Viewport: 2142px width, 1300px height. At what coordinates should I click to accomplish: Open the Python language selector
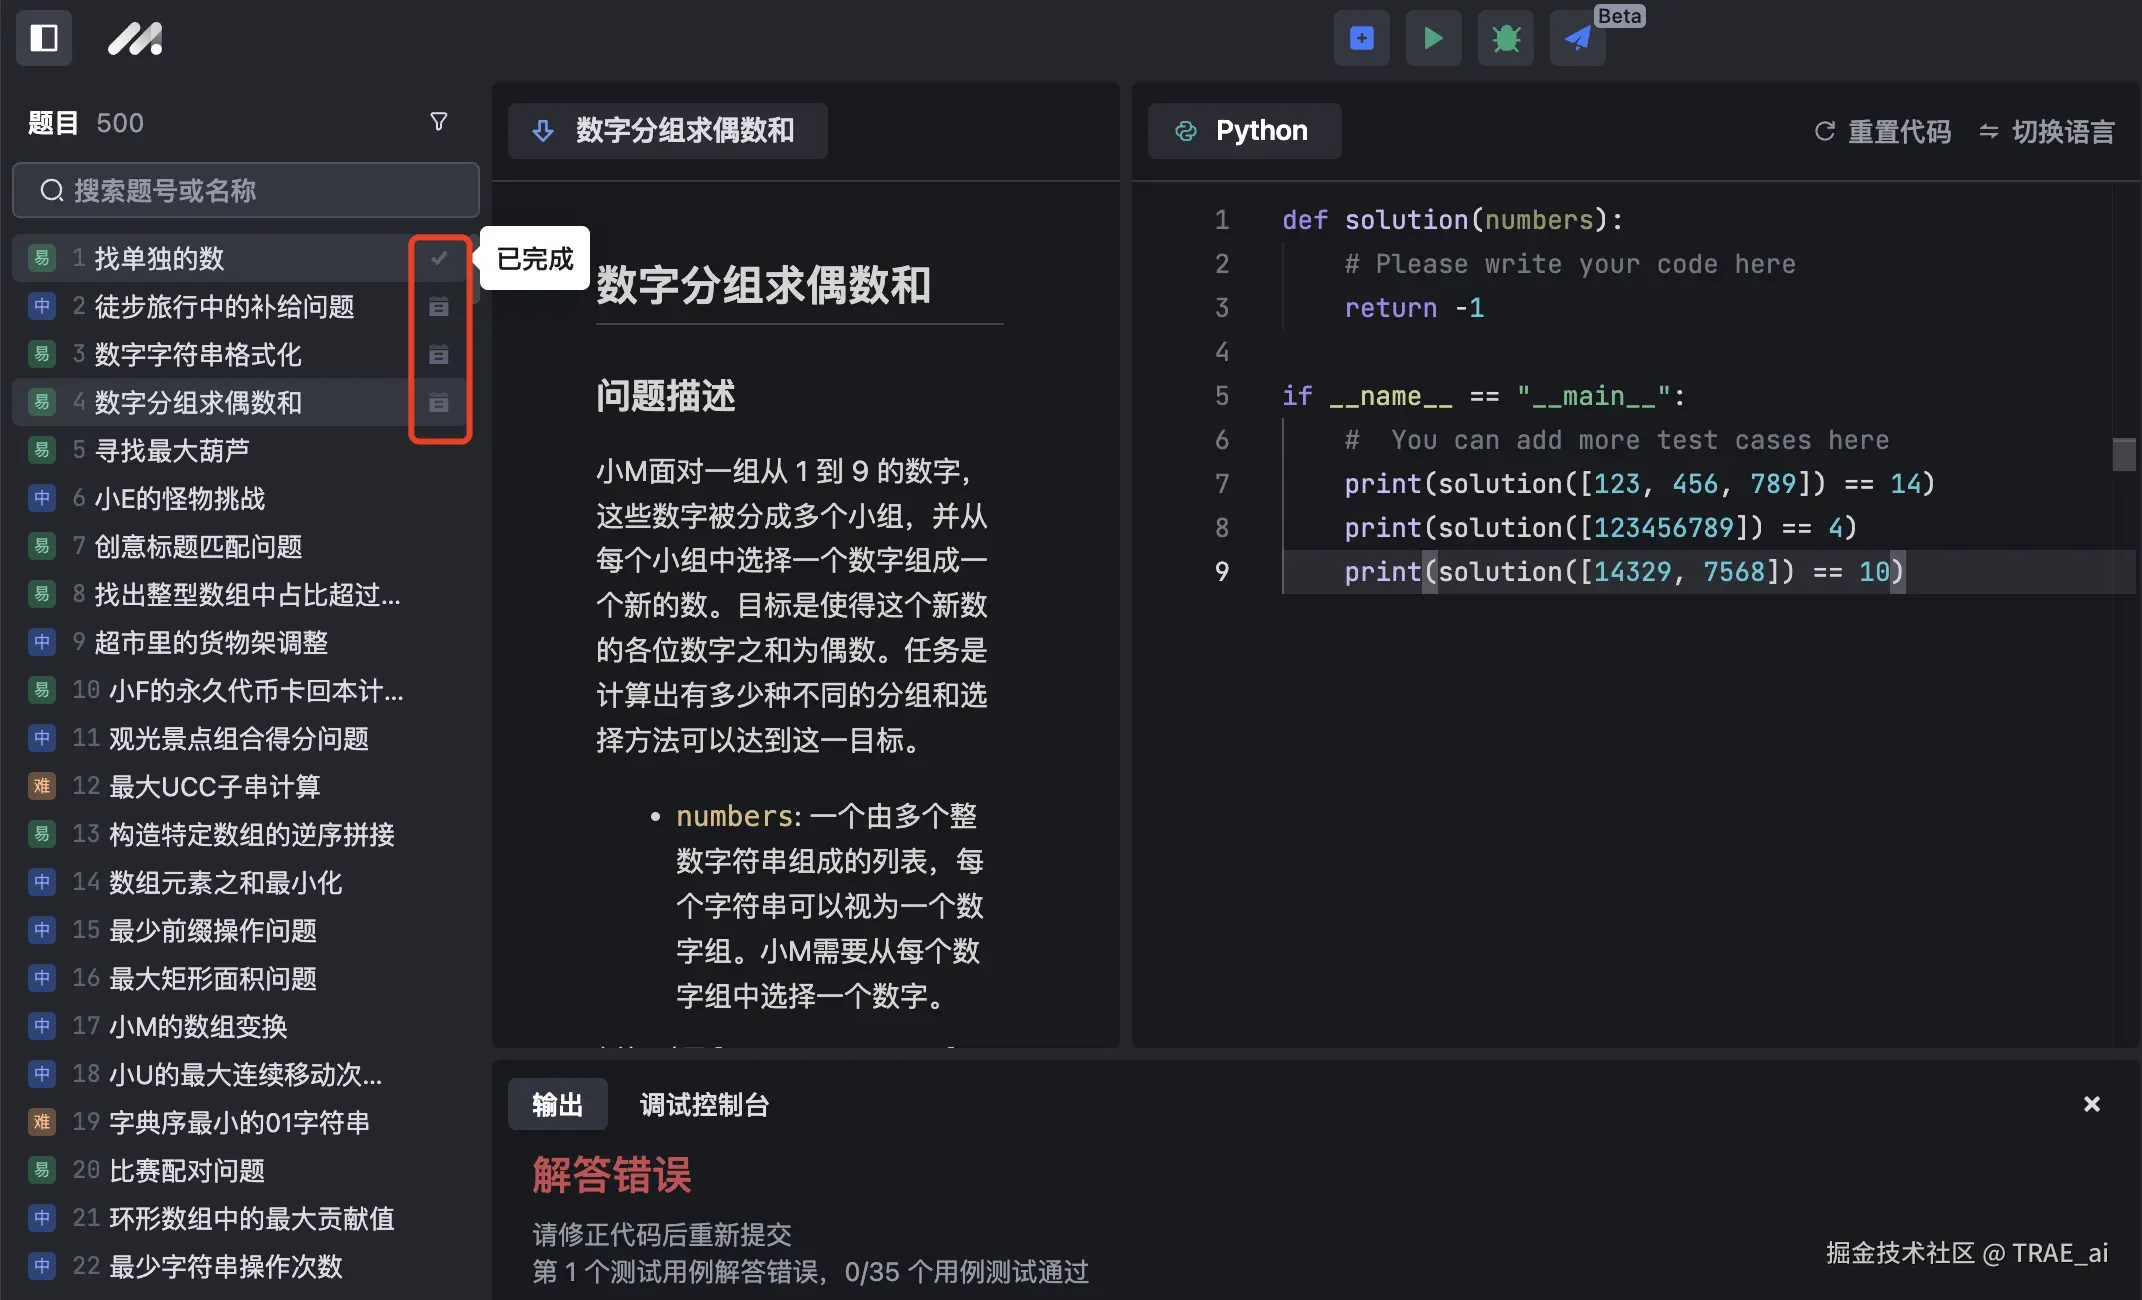pyautogui.click(x=1244, y=131)
